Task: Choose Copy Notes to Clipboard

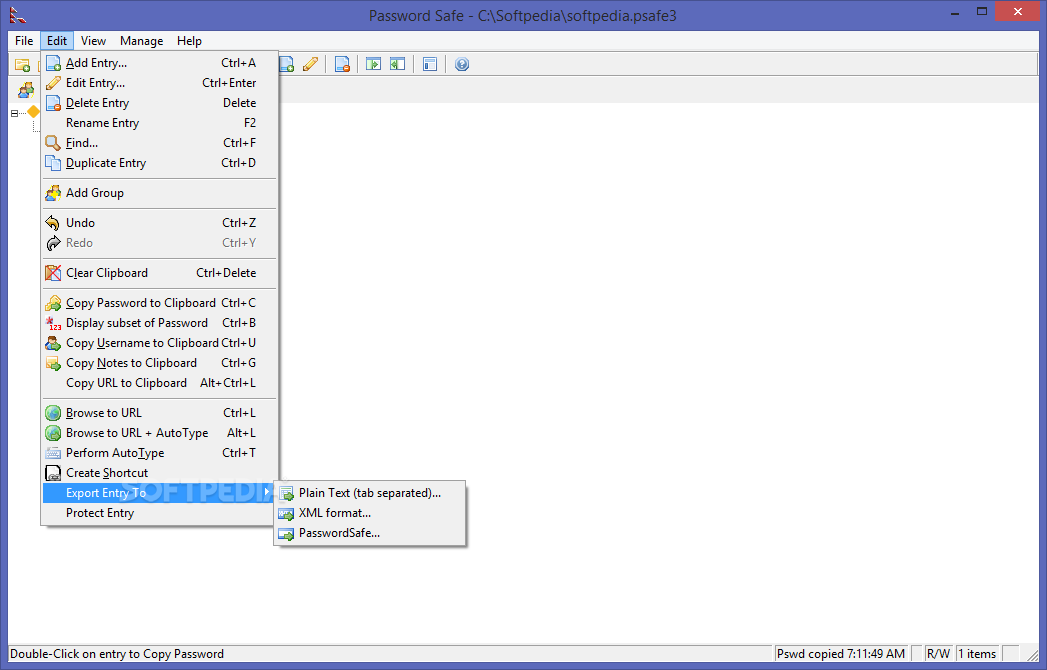Action: 160,363
